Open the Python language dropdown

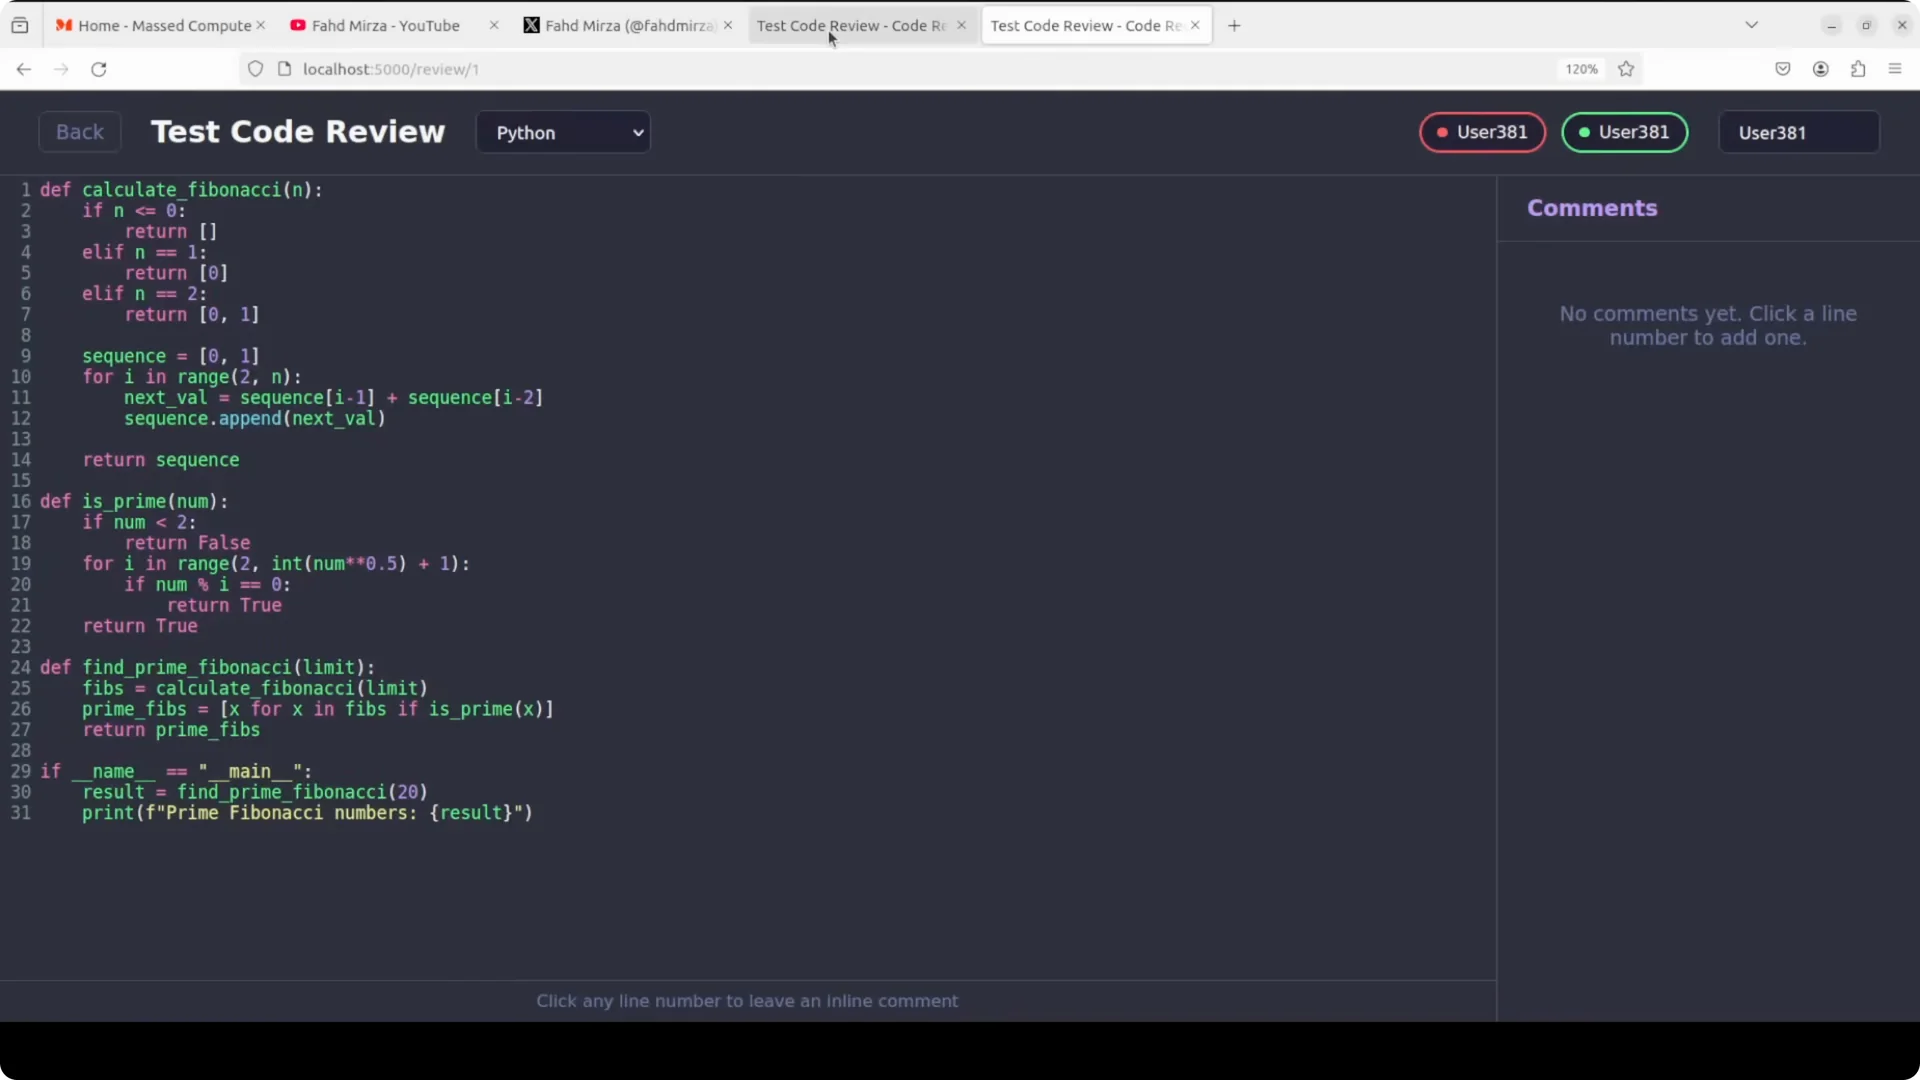[x=564, y=132]
